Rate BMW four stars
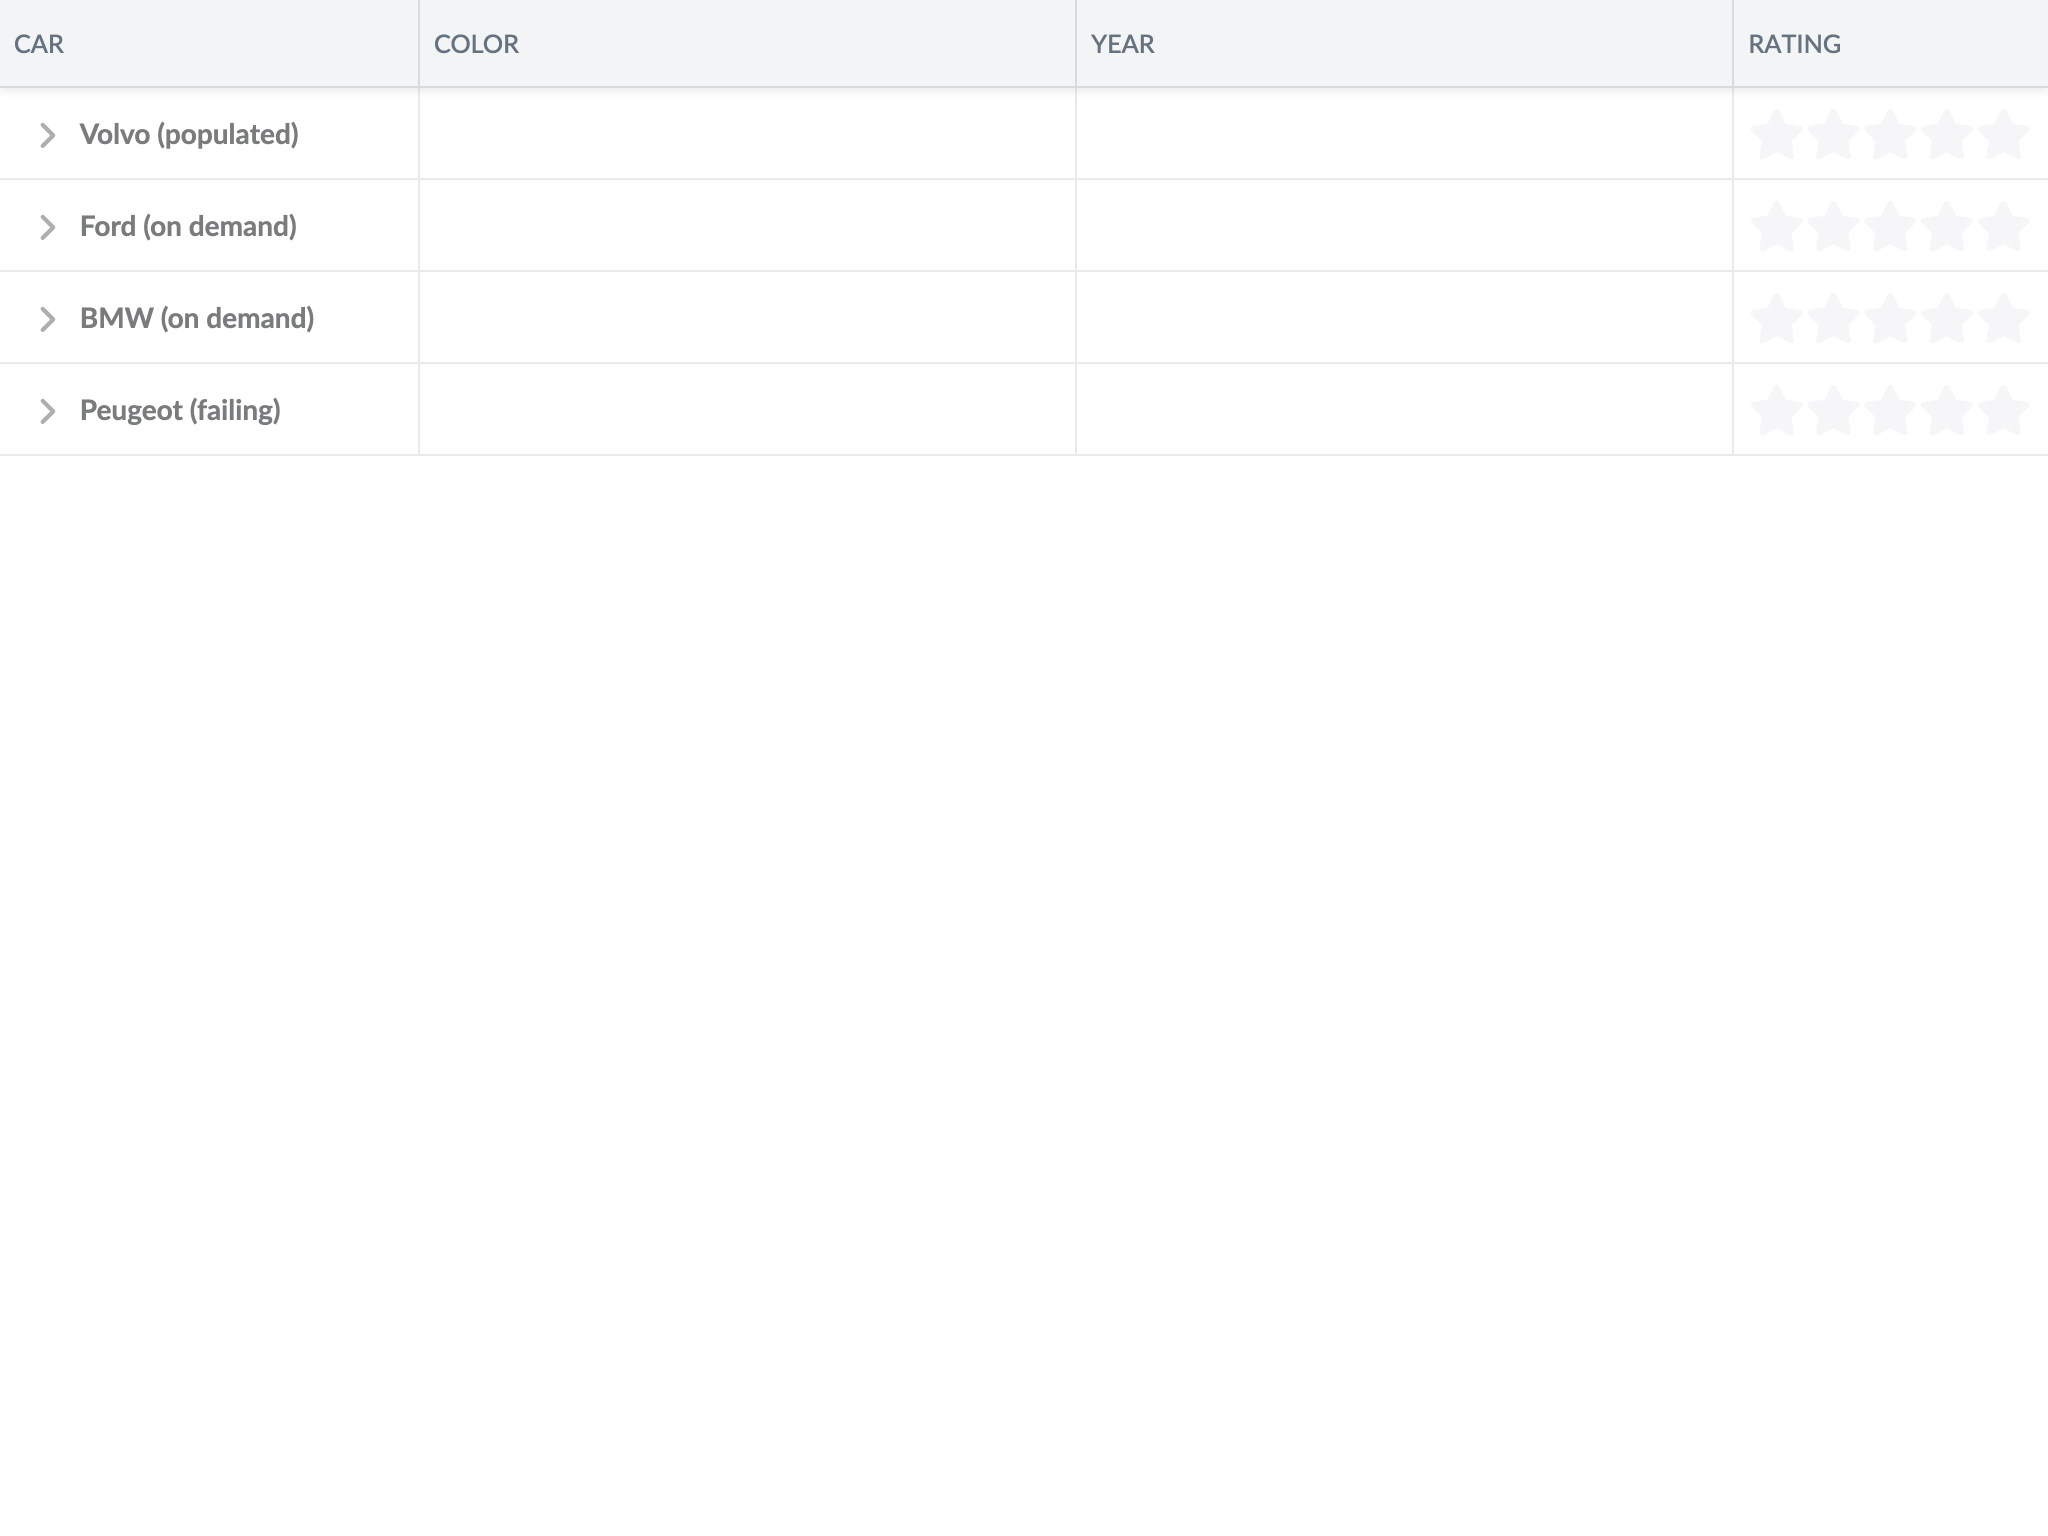This screenshot has height=1536, width=2048. click(x=1947, y=319)
